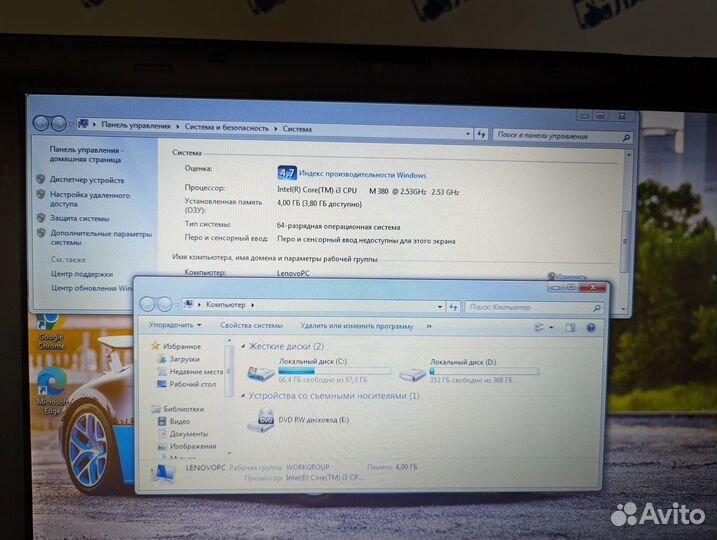Select System breadcrumb item
717x540 pixels.
tap(297, 129)
